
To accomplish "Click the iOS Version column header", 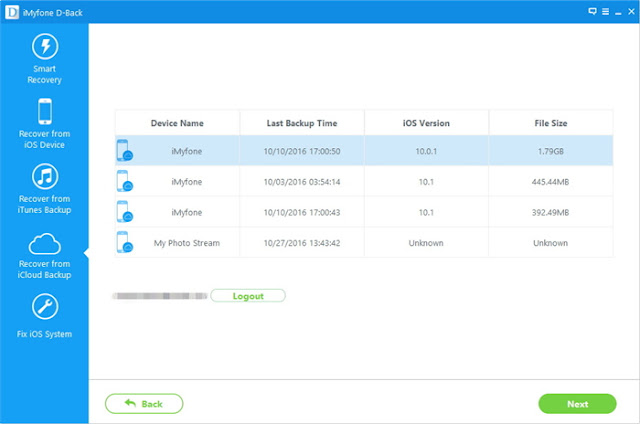I will [426, 123].
